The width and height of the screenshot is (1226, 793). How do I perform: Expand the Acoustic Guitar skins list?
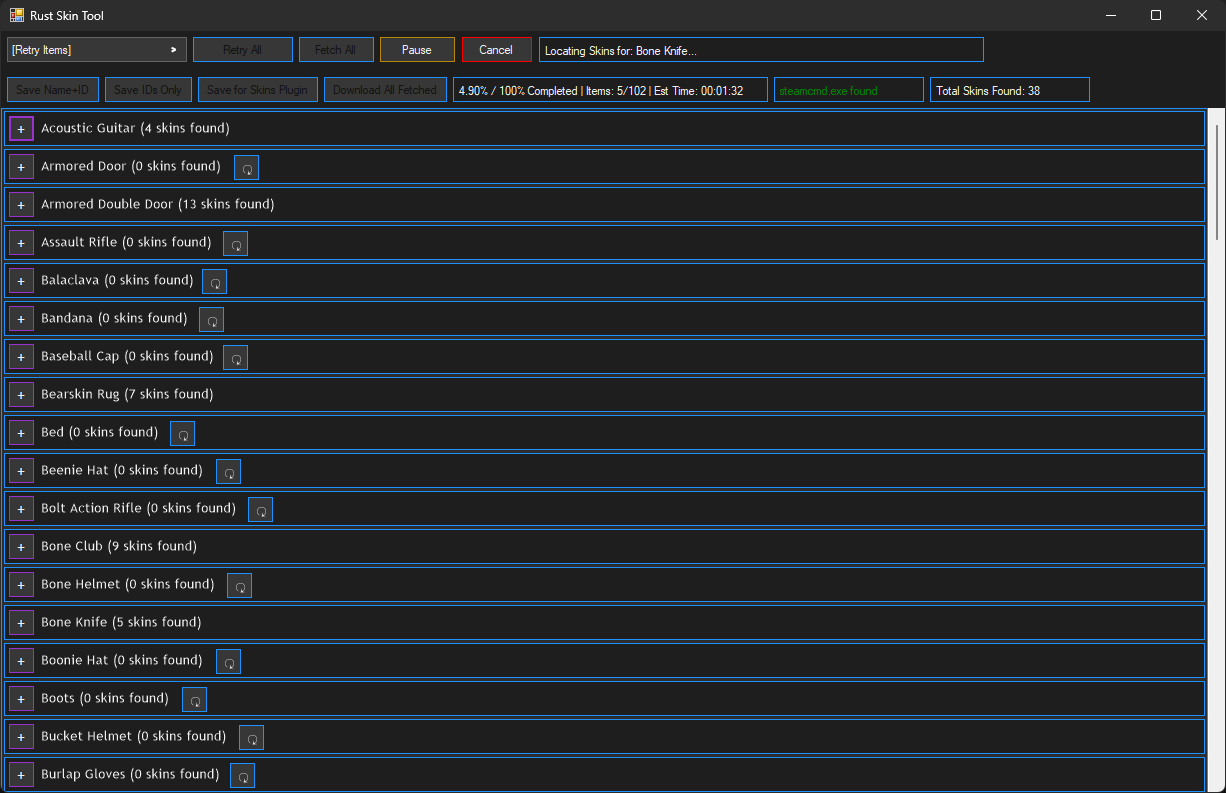pyautogui.click(x=21, y=129)
